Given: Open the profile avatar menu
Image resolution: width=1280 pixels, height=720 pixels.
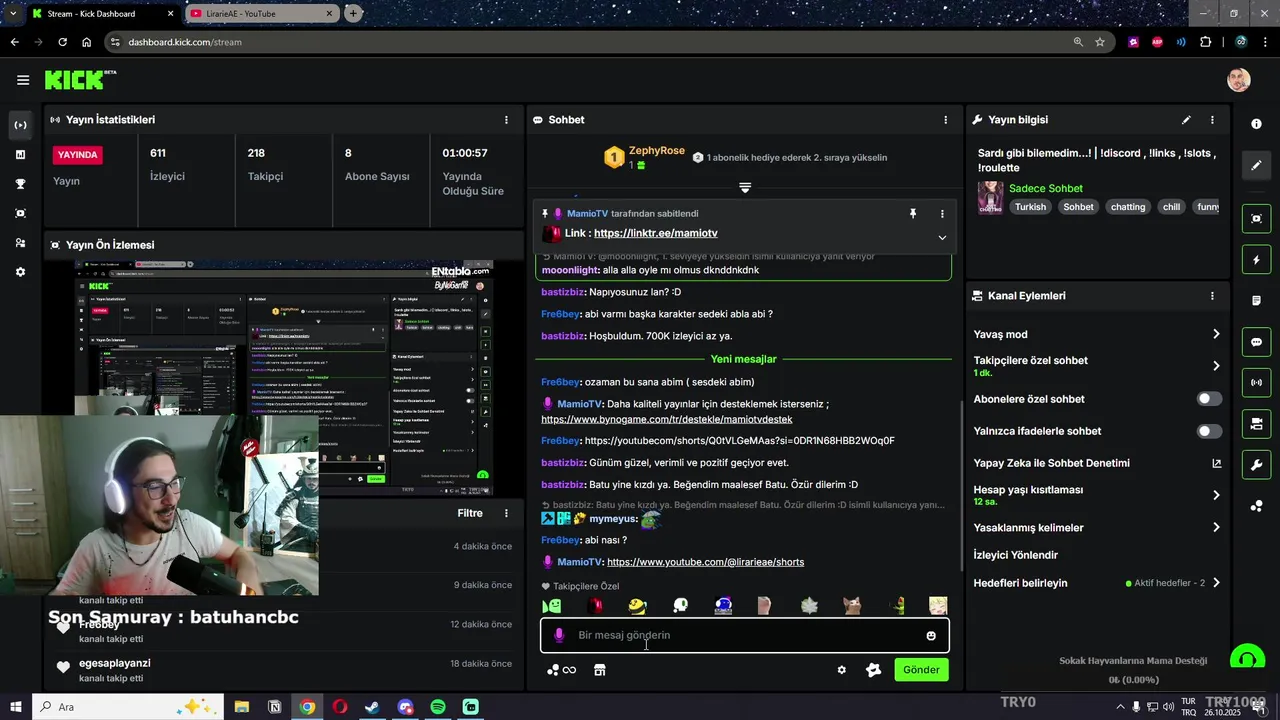Looking at the screenshot, I should [1239, 80].
